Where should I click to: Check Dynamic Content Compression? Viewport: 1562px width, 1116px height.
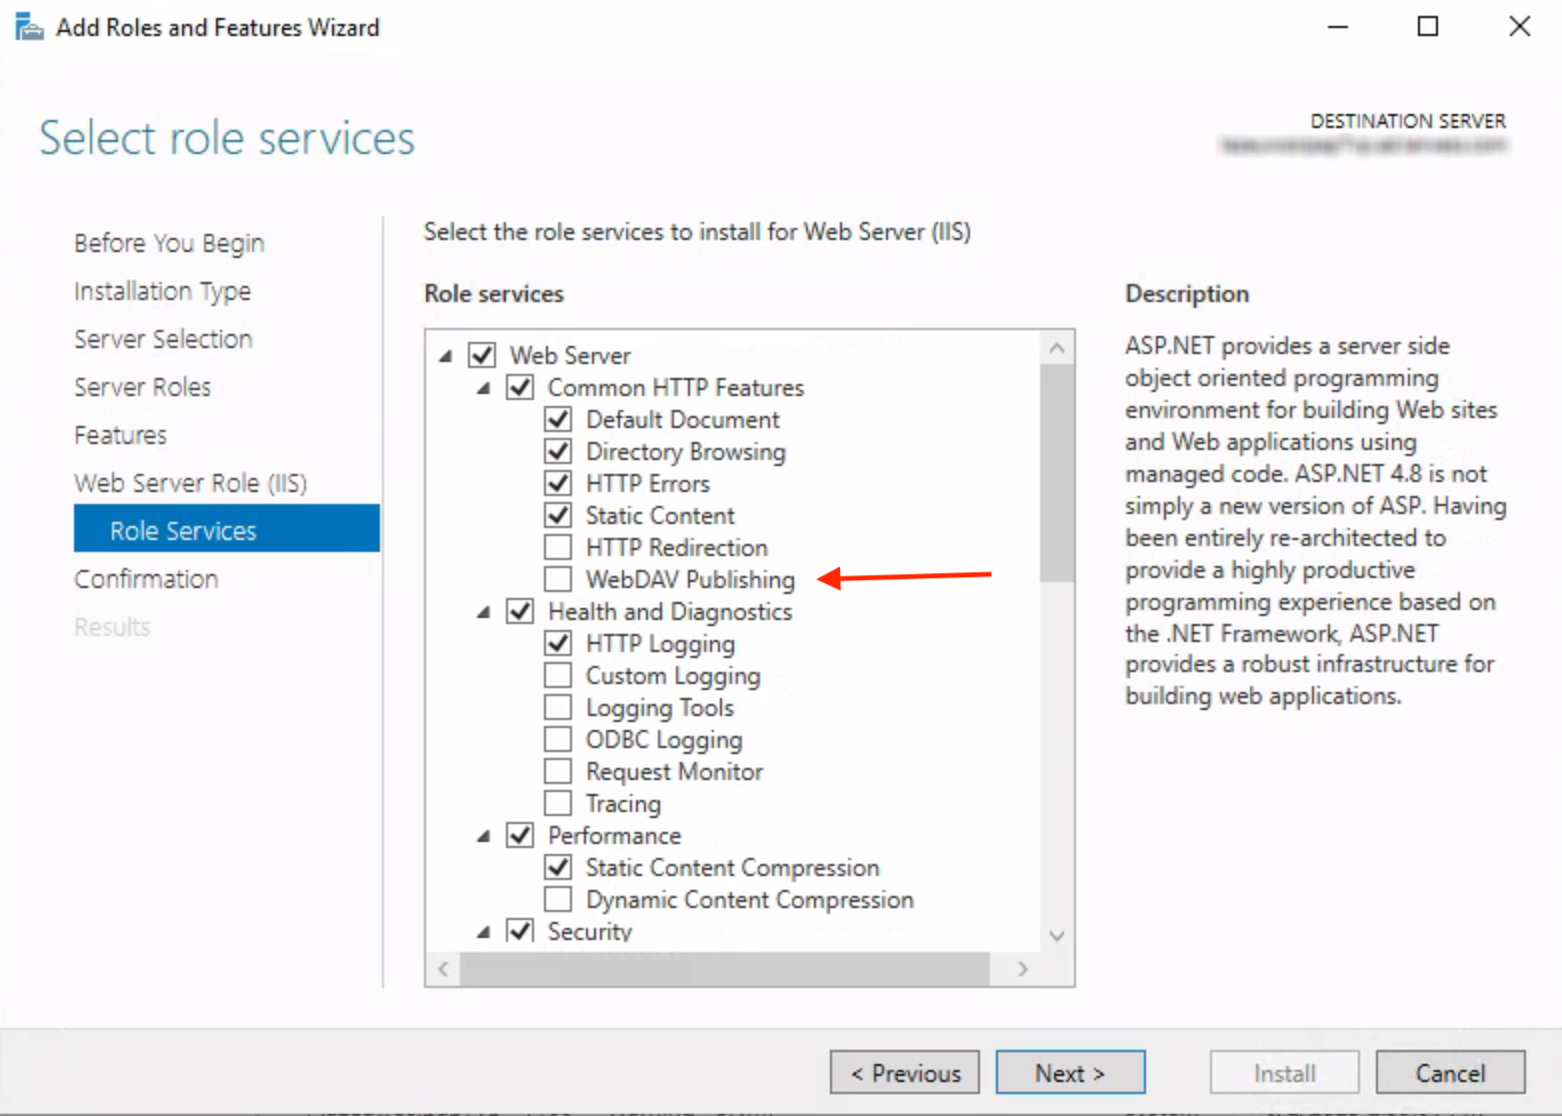[x=558, y=899]
